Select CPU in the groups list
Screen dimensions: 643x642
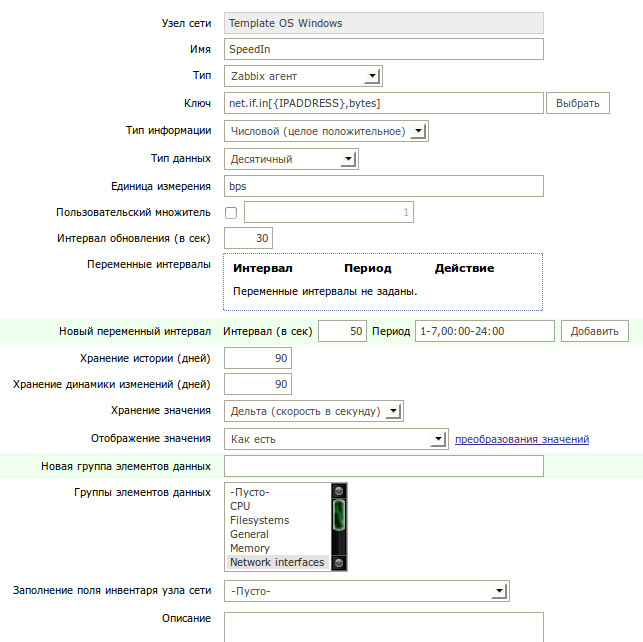241,506
